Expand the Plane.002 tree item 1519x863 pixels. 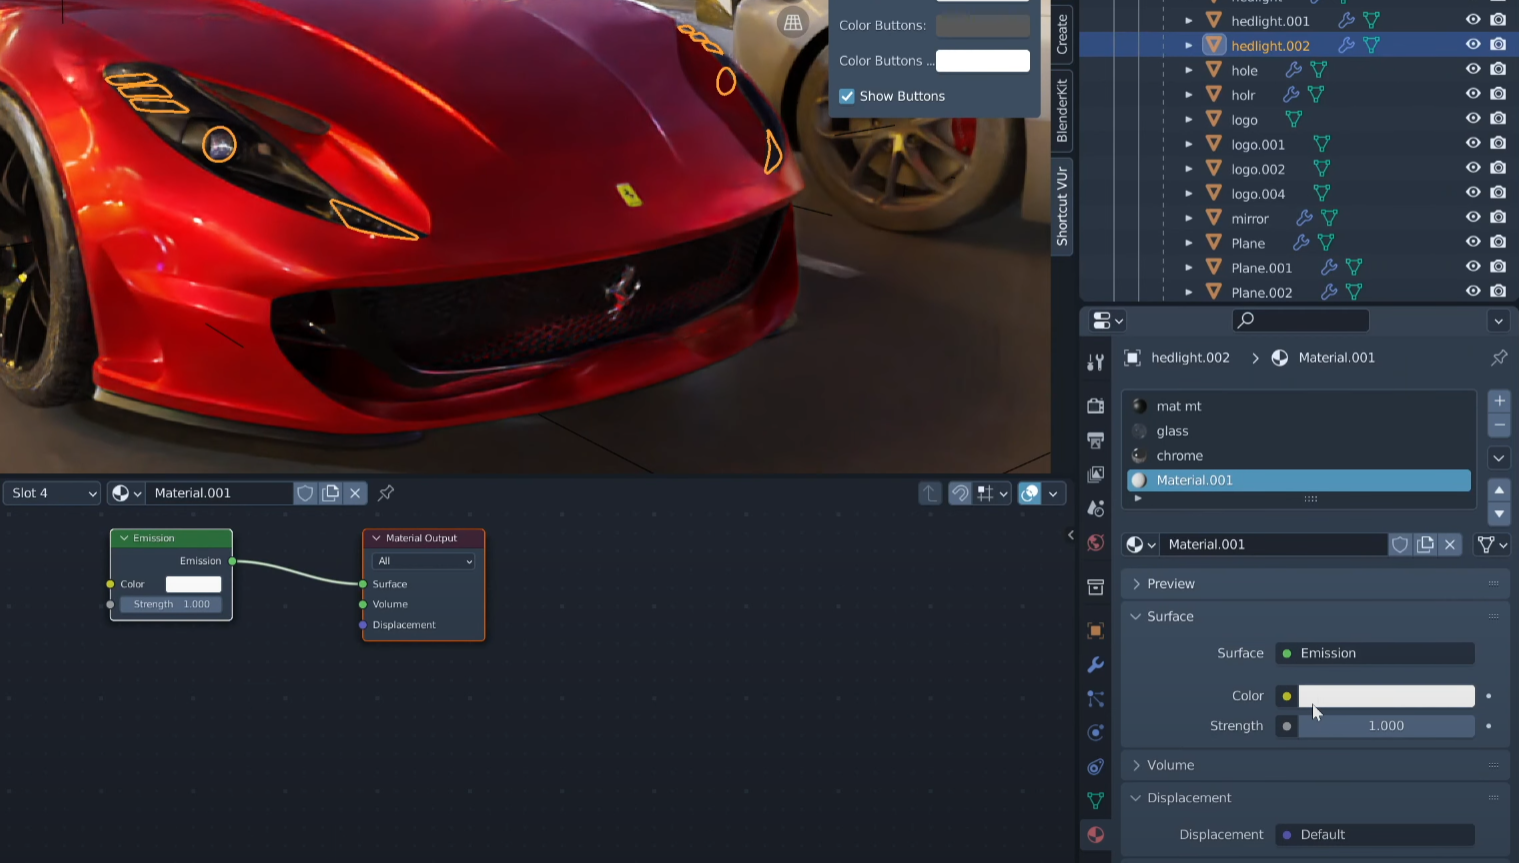click(1188, 293)
